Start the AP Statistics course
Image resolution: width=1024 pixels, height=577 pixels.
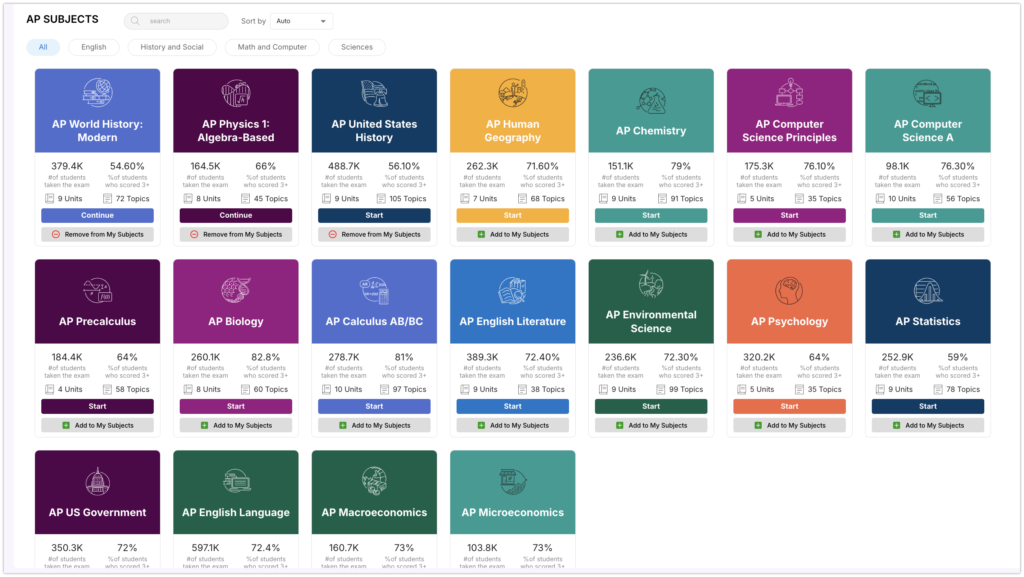pos(928,407)
